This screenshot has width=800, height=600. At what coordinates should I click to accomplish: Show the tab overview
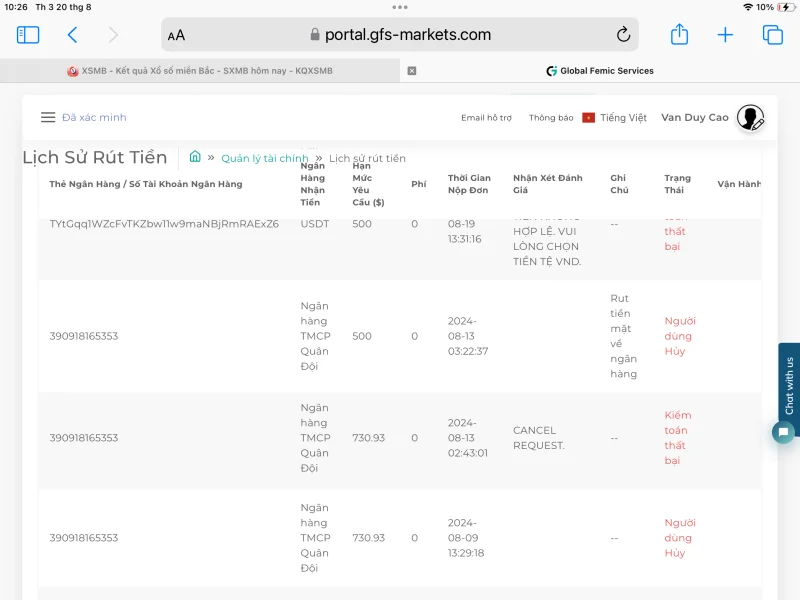tap(772, 35)
